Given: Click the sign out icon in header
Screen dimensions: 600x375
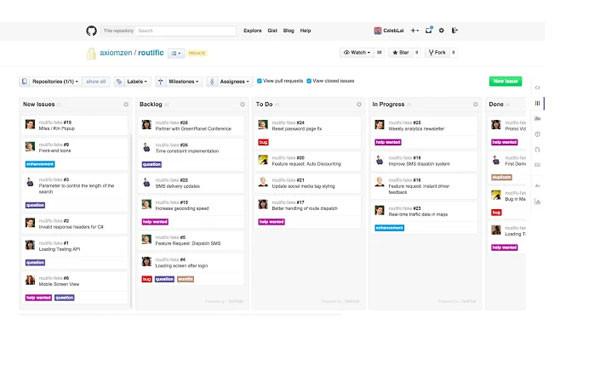Looking at the screenshot, I should pos(454,30).
